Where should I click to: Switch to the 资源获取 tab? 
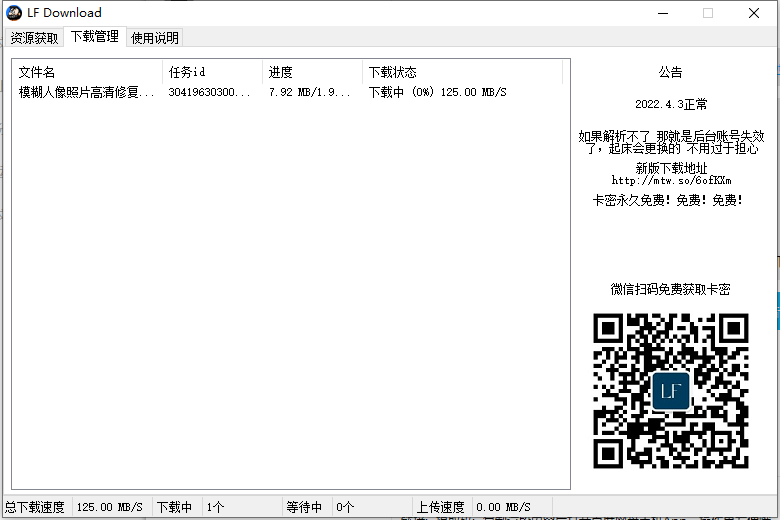[34, 38]
